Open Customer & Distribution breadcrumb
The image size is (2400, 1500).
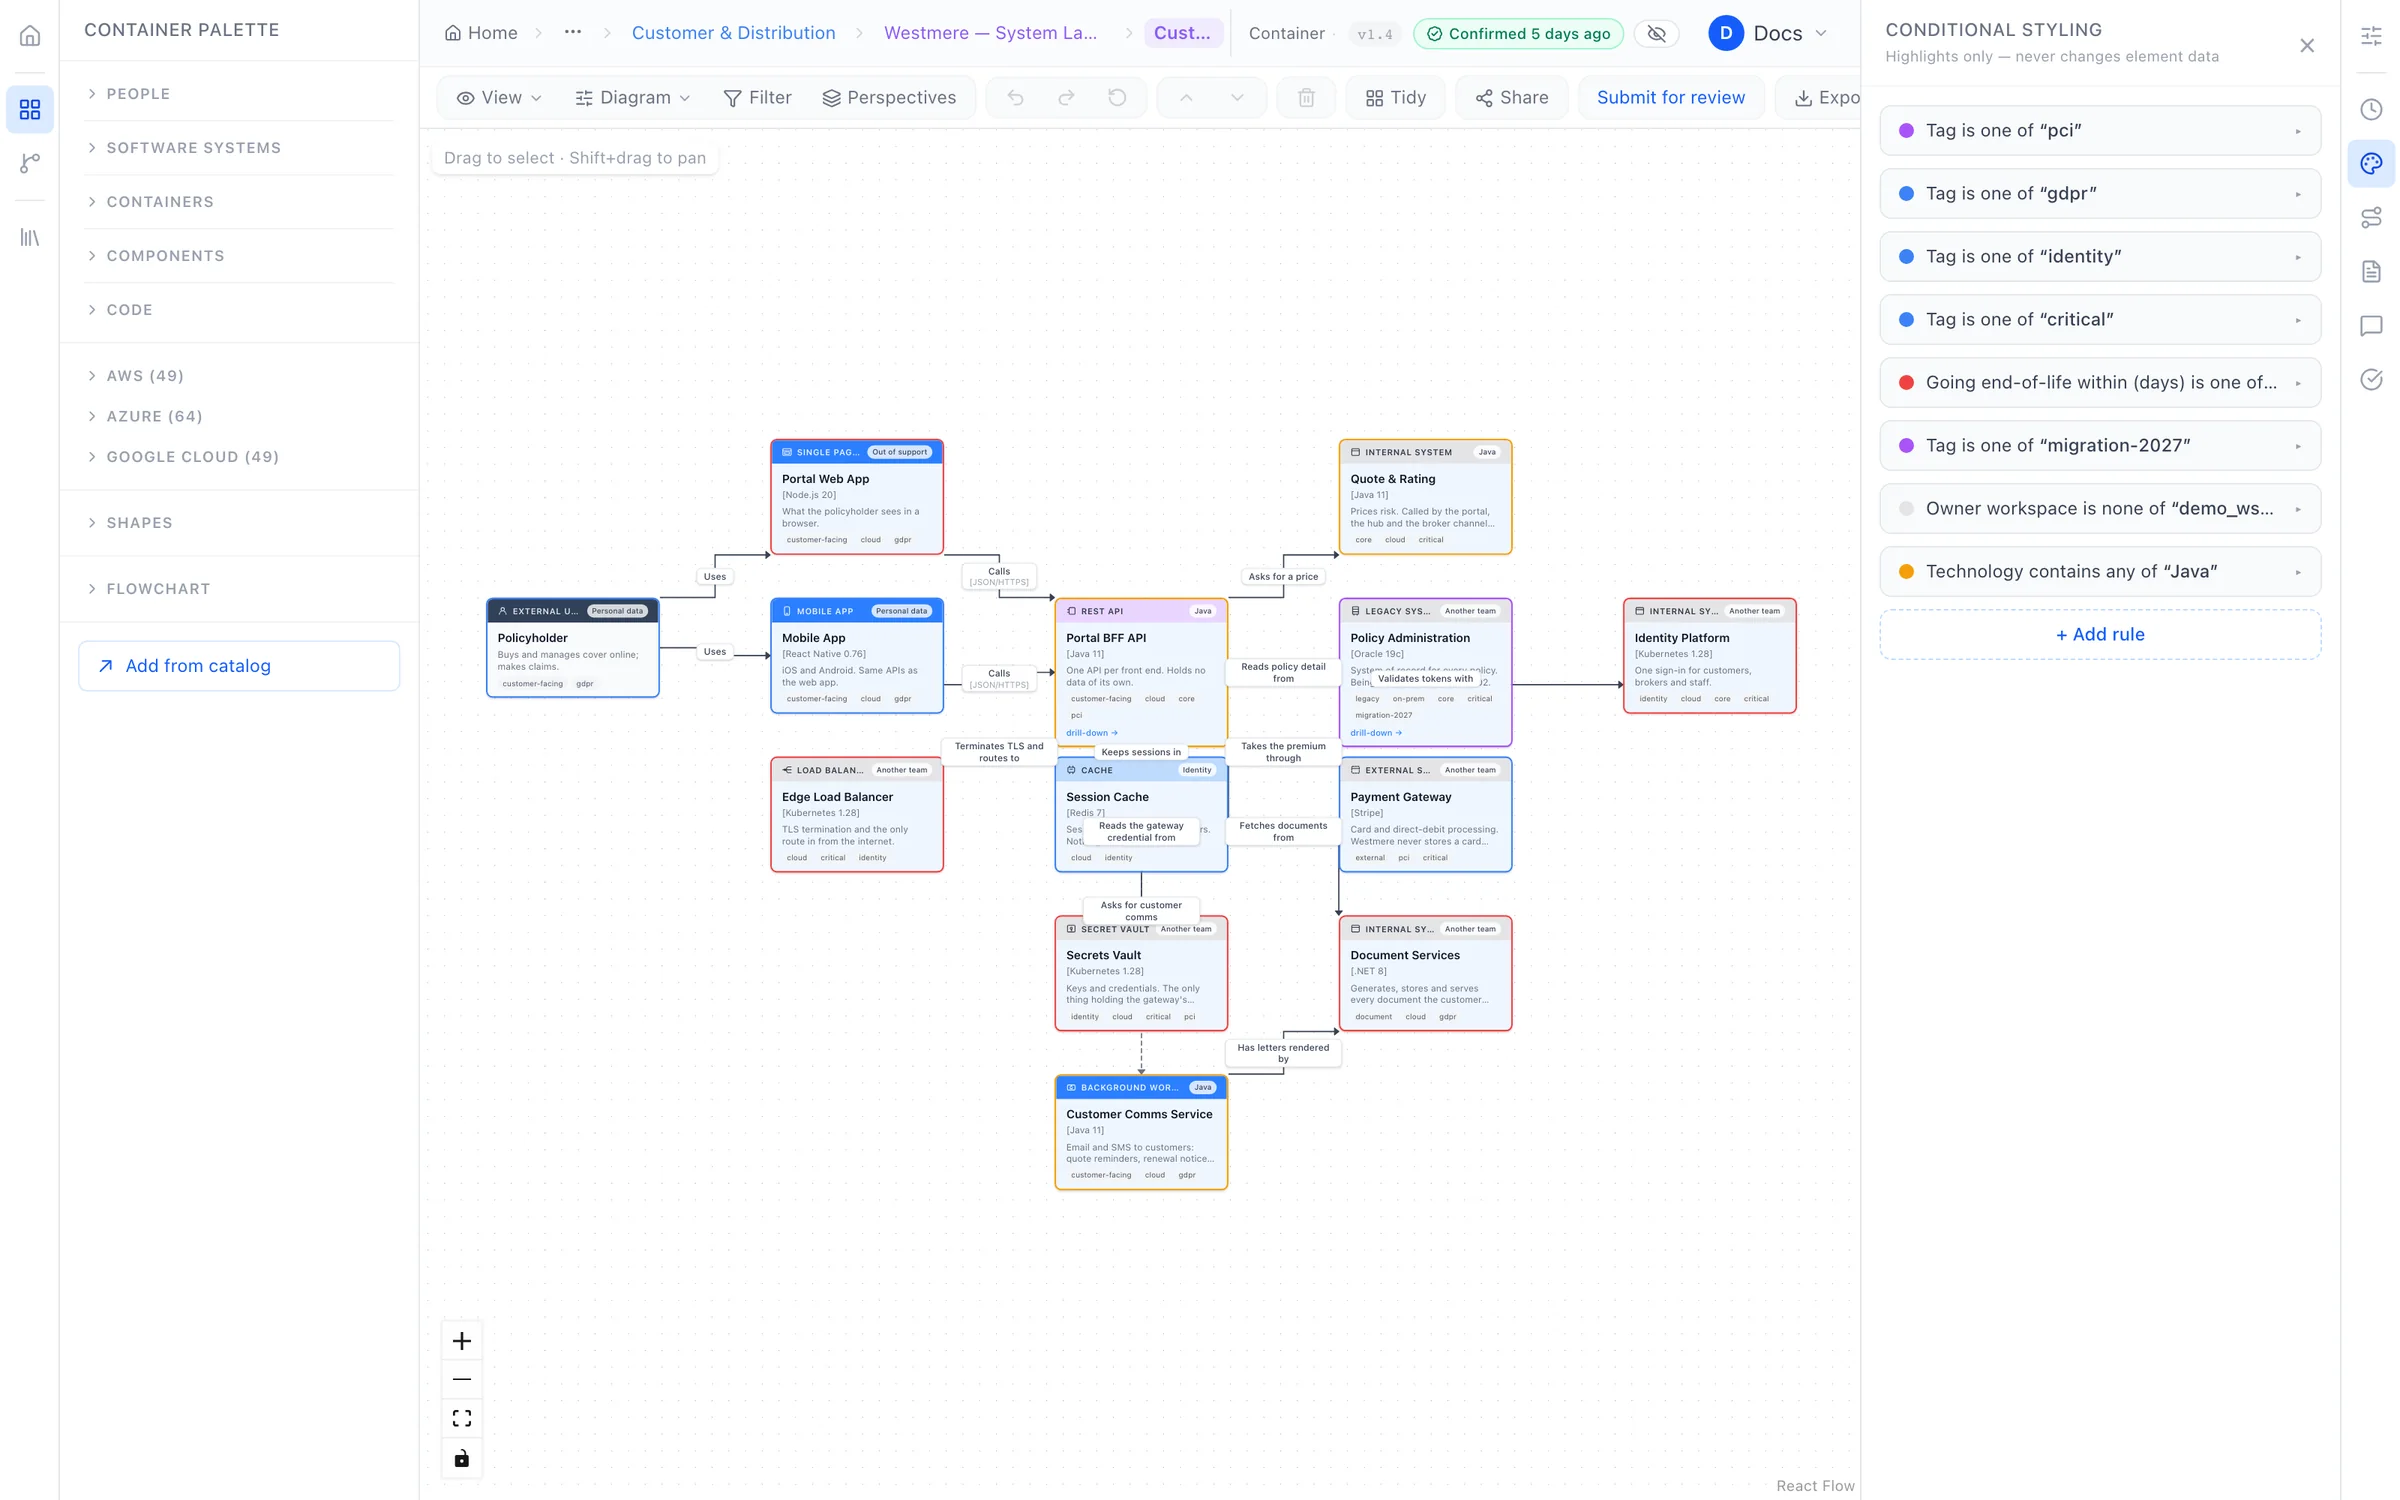coord(733,33)
